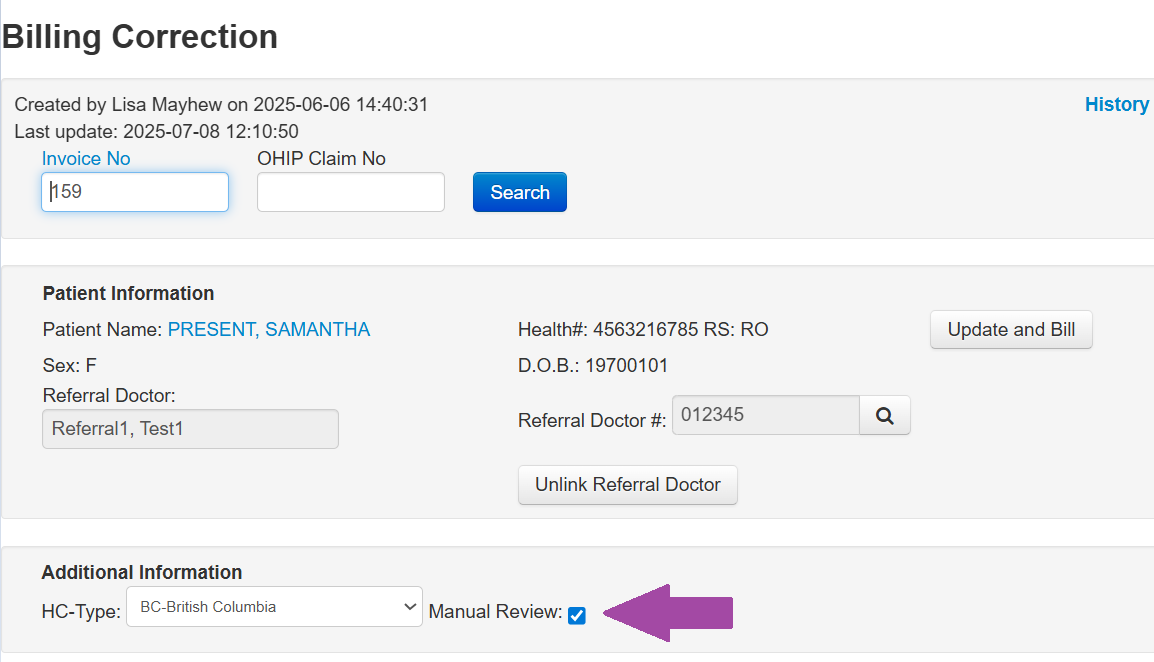Click the Unlink Referral Doctor button
Viewport: 1154px width, 662px height.
pyautogui.click(x=627, y=484)
